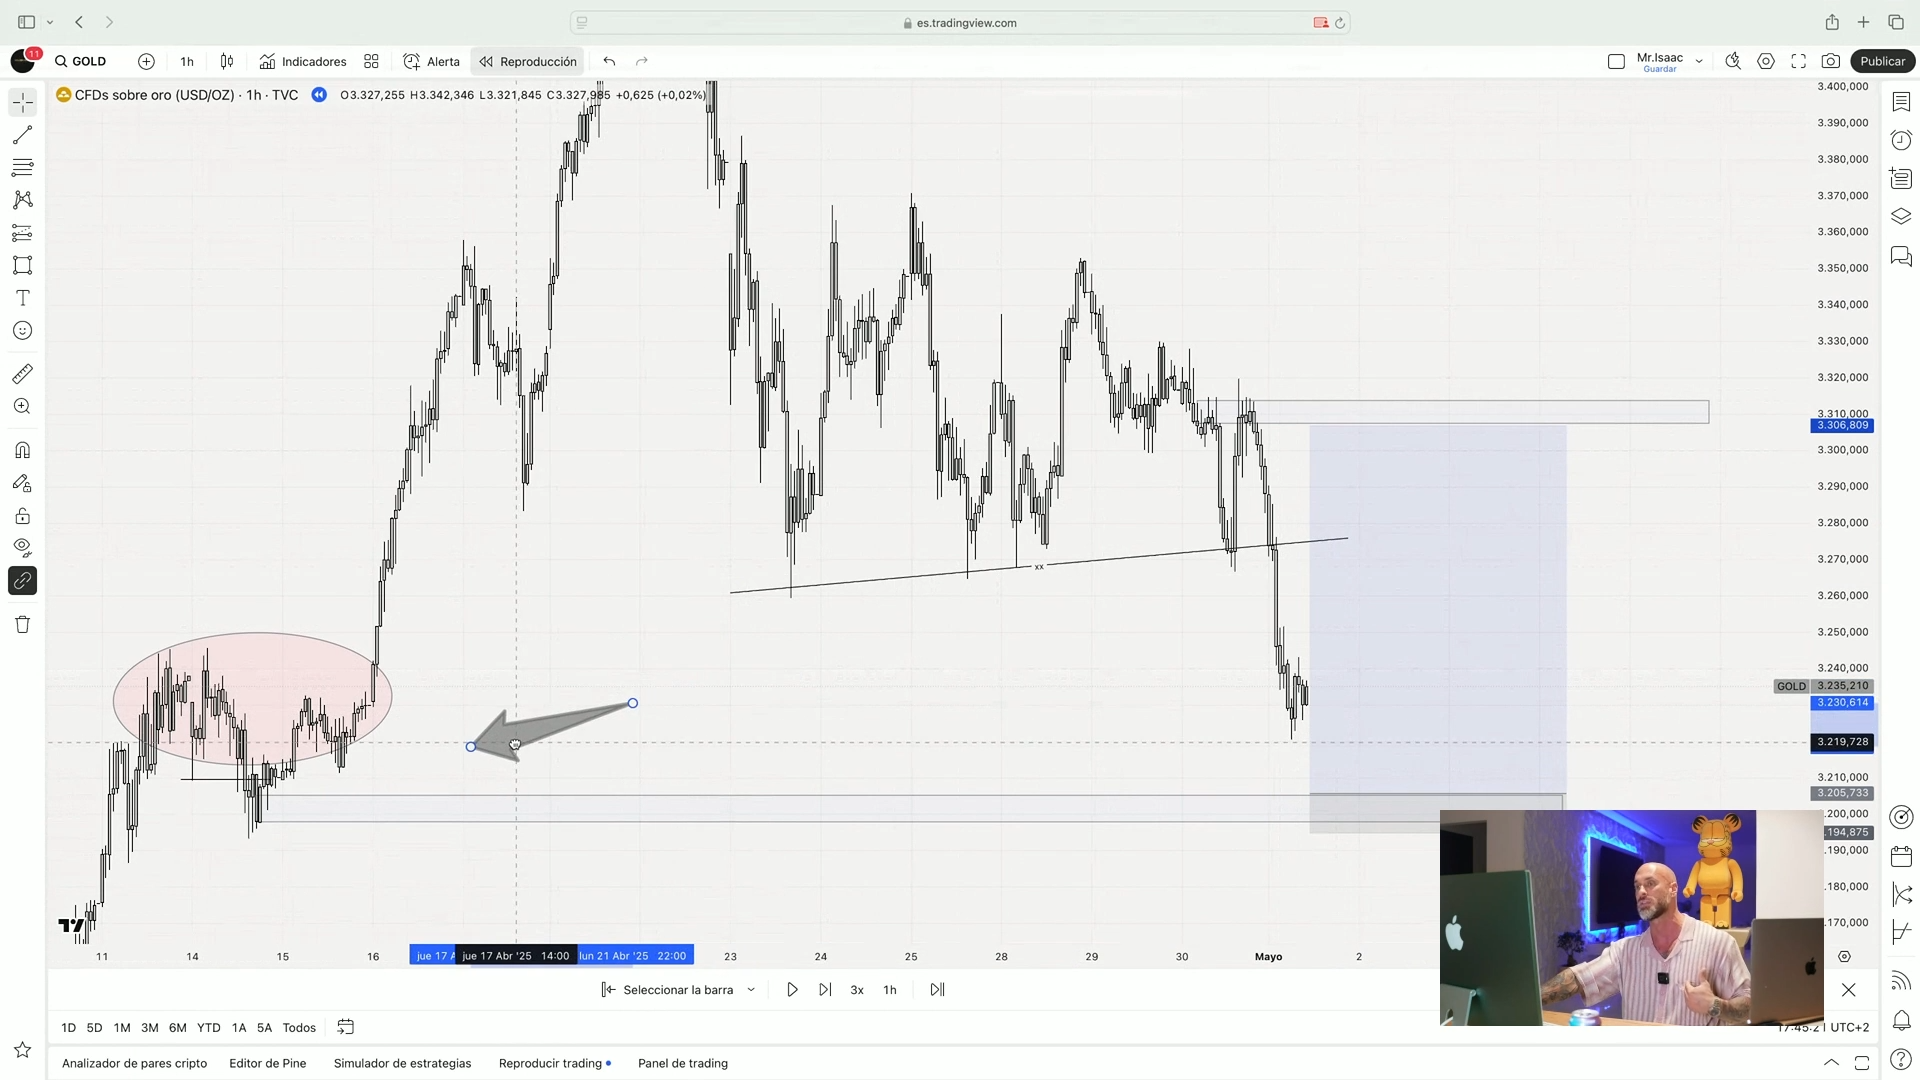Select the ruler measure tool

tap(22, 374)
